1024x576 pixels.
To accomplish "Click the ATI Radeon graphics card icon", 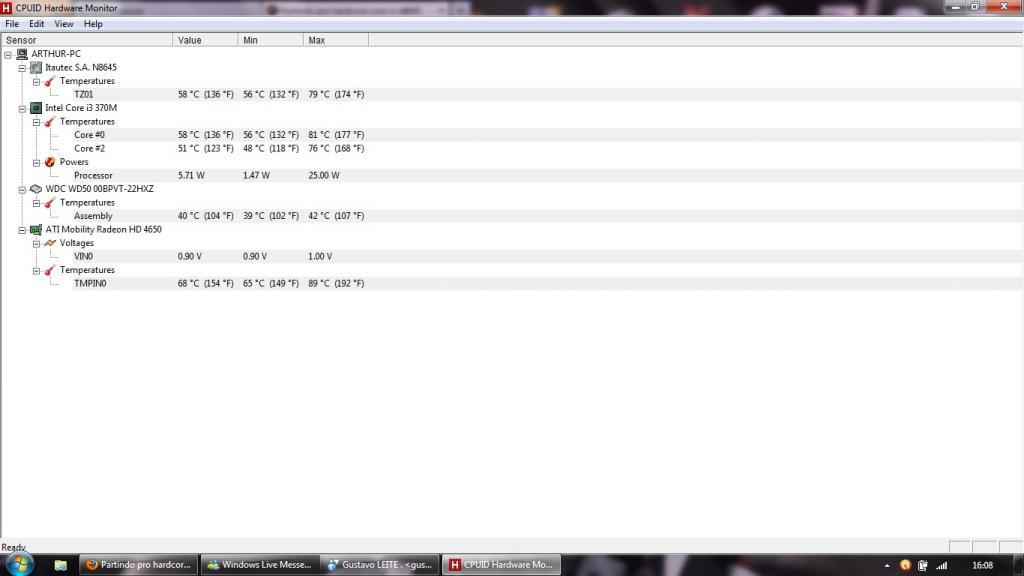I will tap(36, 229).
